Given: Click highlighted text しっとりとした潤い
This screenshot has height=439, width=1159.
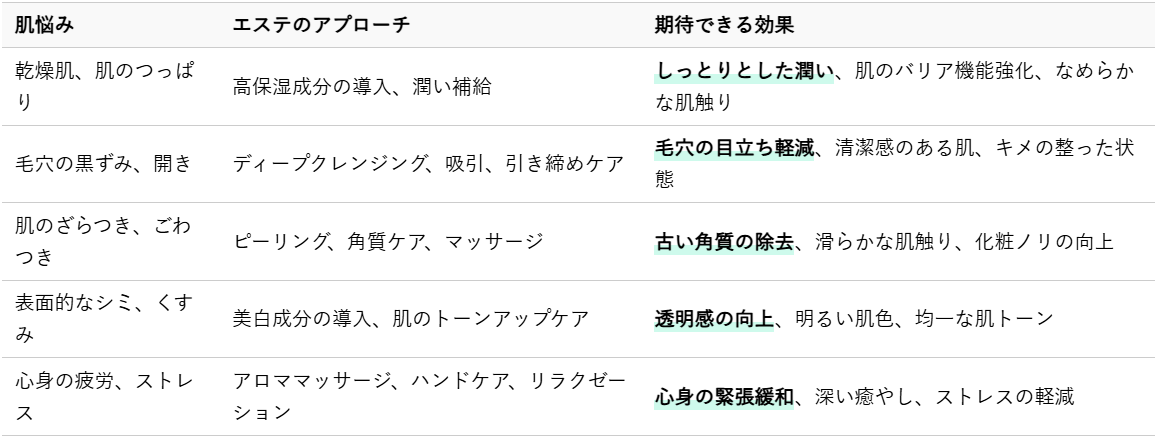Looking at the screenshot, I should point(744,71).
